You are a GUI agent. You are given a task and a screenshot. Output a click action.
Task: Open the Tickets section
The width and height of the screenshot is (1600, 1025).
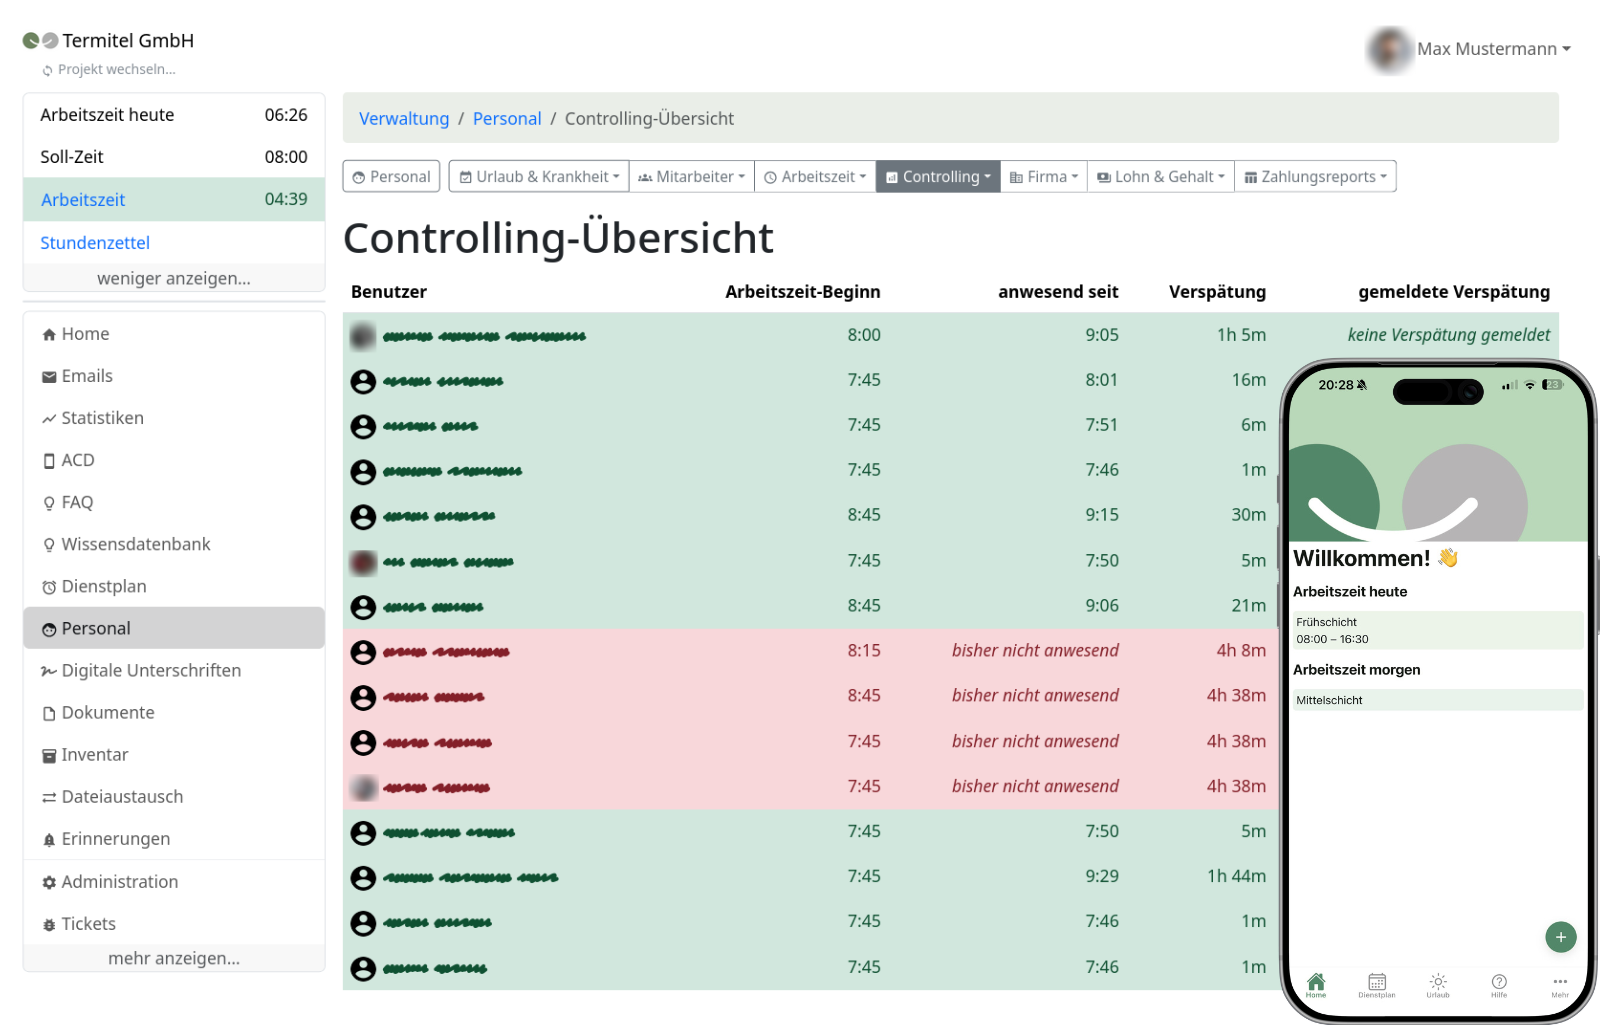pyautogui.click(x=88, y=923)
